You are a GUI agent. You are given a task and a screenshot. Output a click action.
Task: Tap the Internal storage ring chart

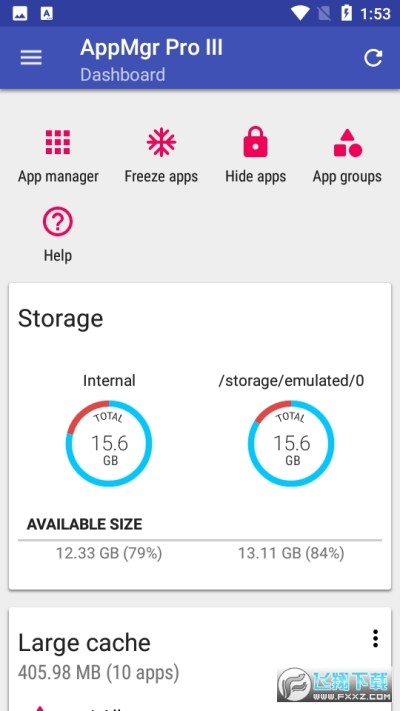[109, 443]
